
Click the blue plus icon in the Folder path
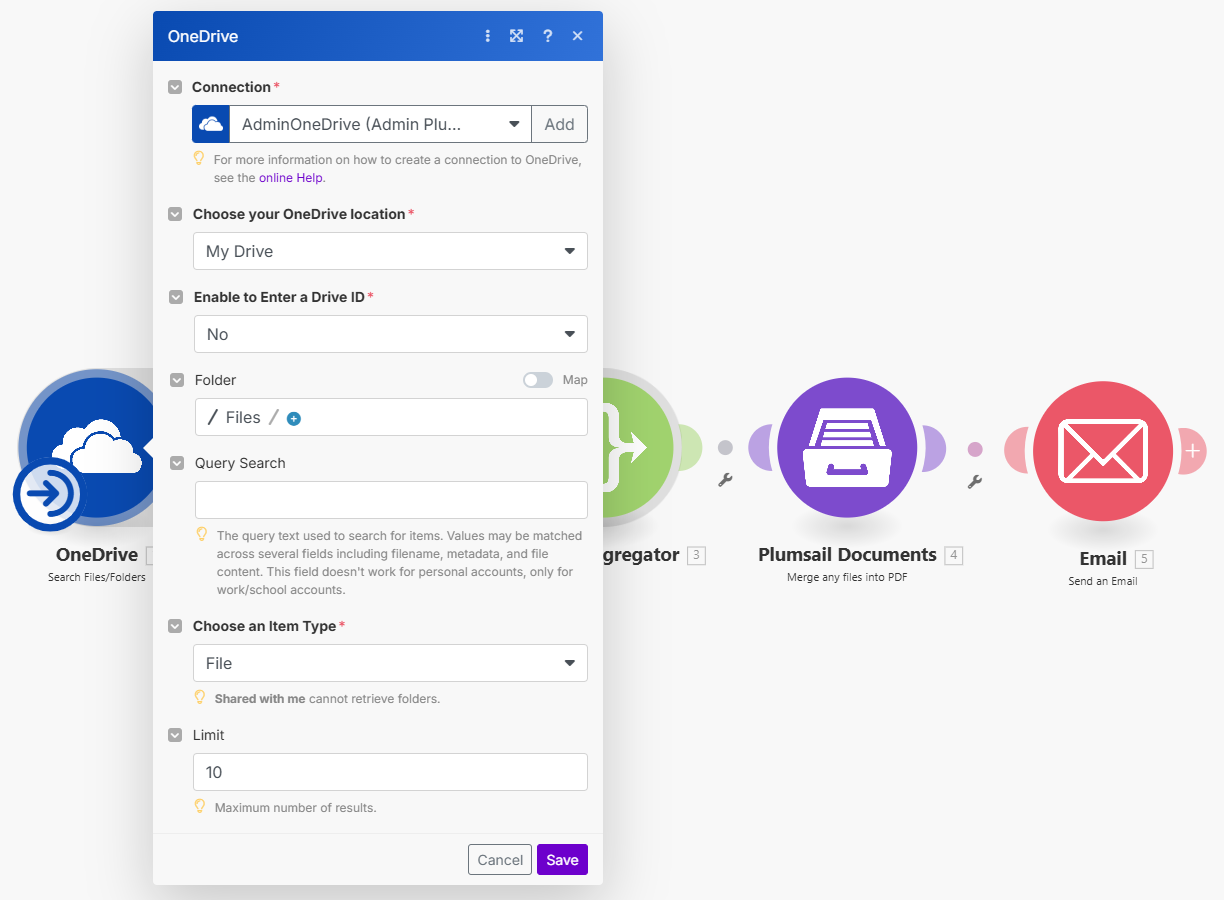click(294, 419)
